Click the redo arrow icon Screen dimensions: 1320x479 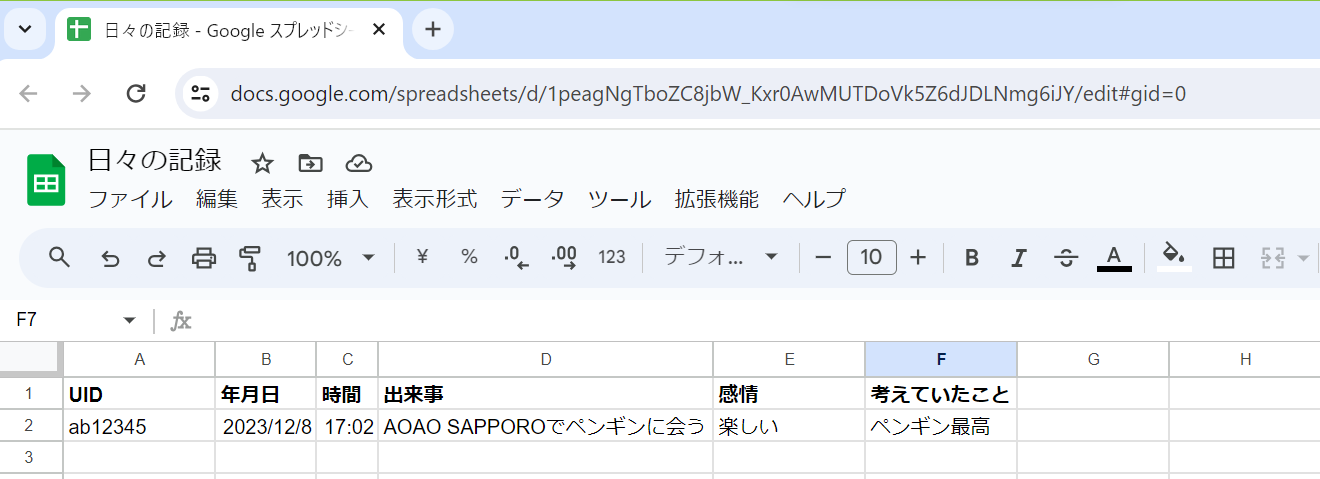tap(157, 258)
